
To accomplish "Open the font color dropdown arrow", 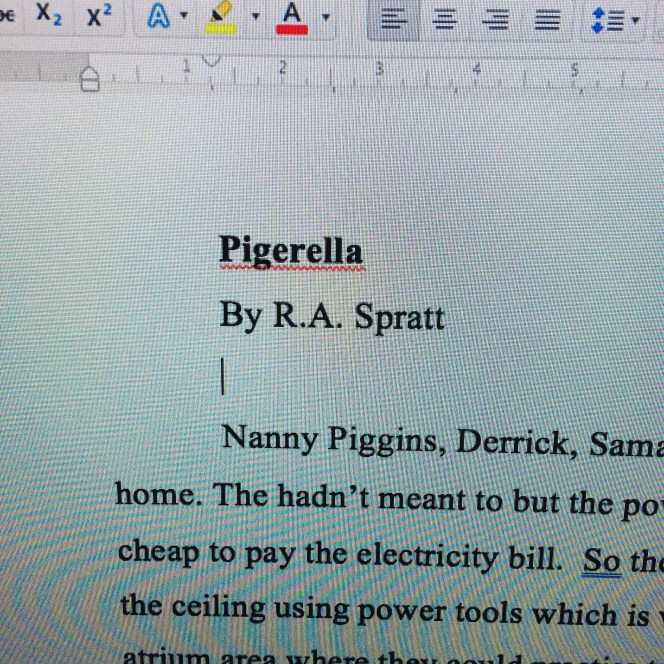I will [326, 18].
